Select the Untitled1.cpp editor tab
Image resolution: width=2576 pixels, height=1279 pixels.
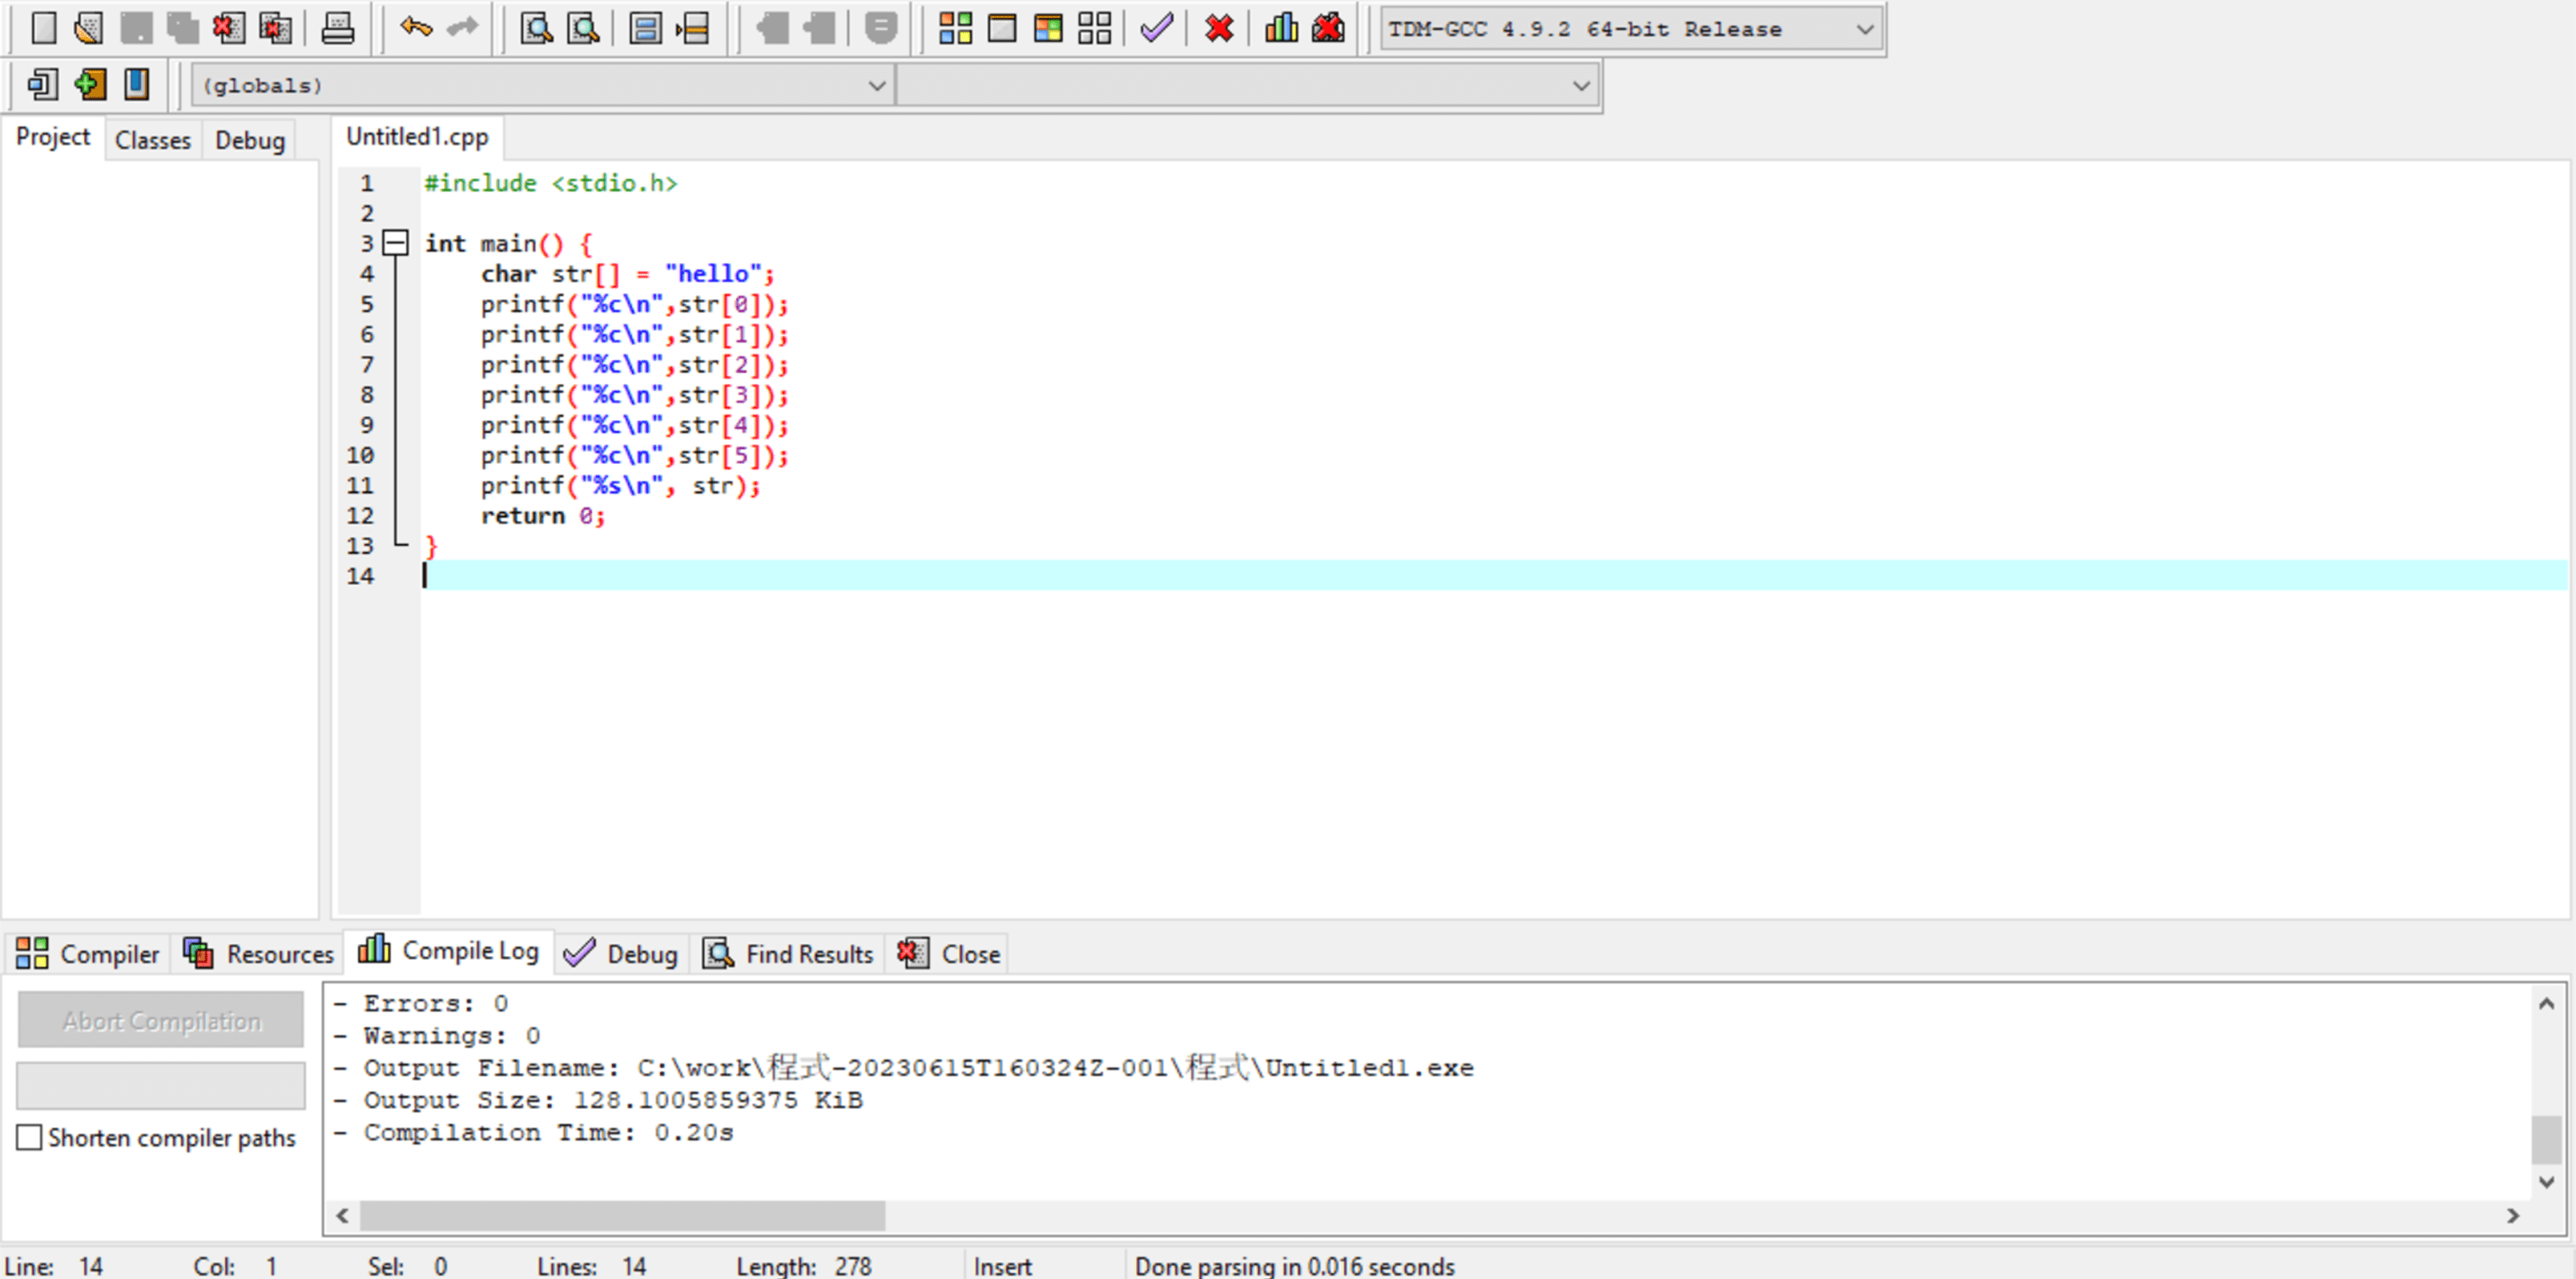[x=417, y=137]
